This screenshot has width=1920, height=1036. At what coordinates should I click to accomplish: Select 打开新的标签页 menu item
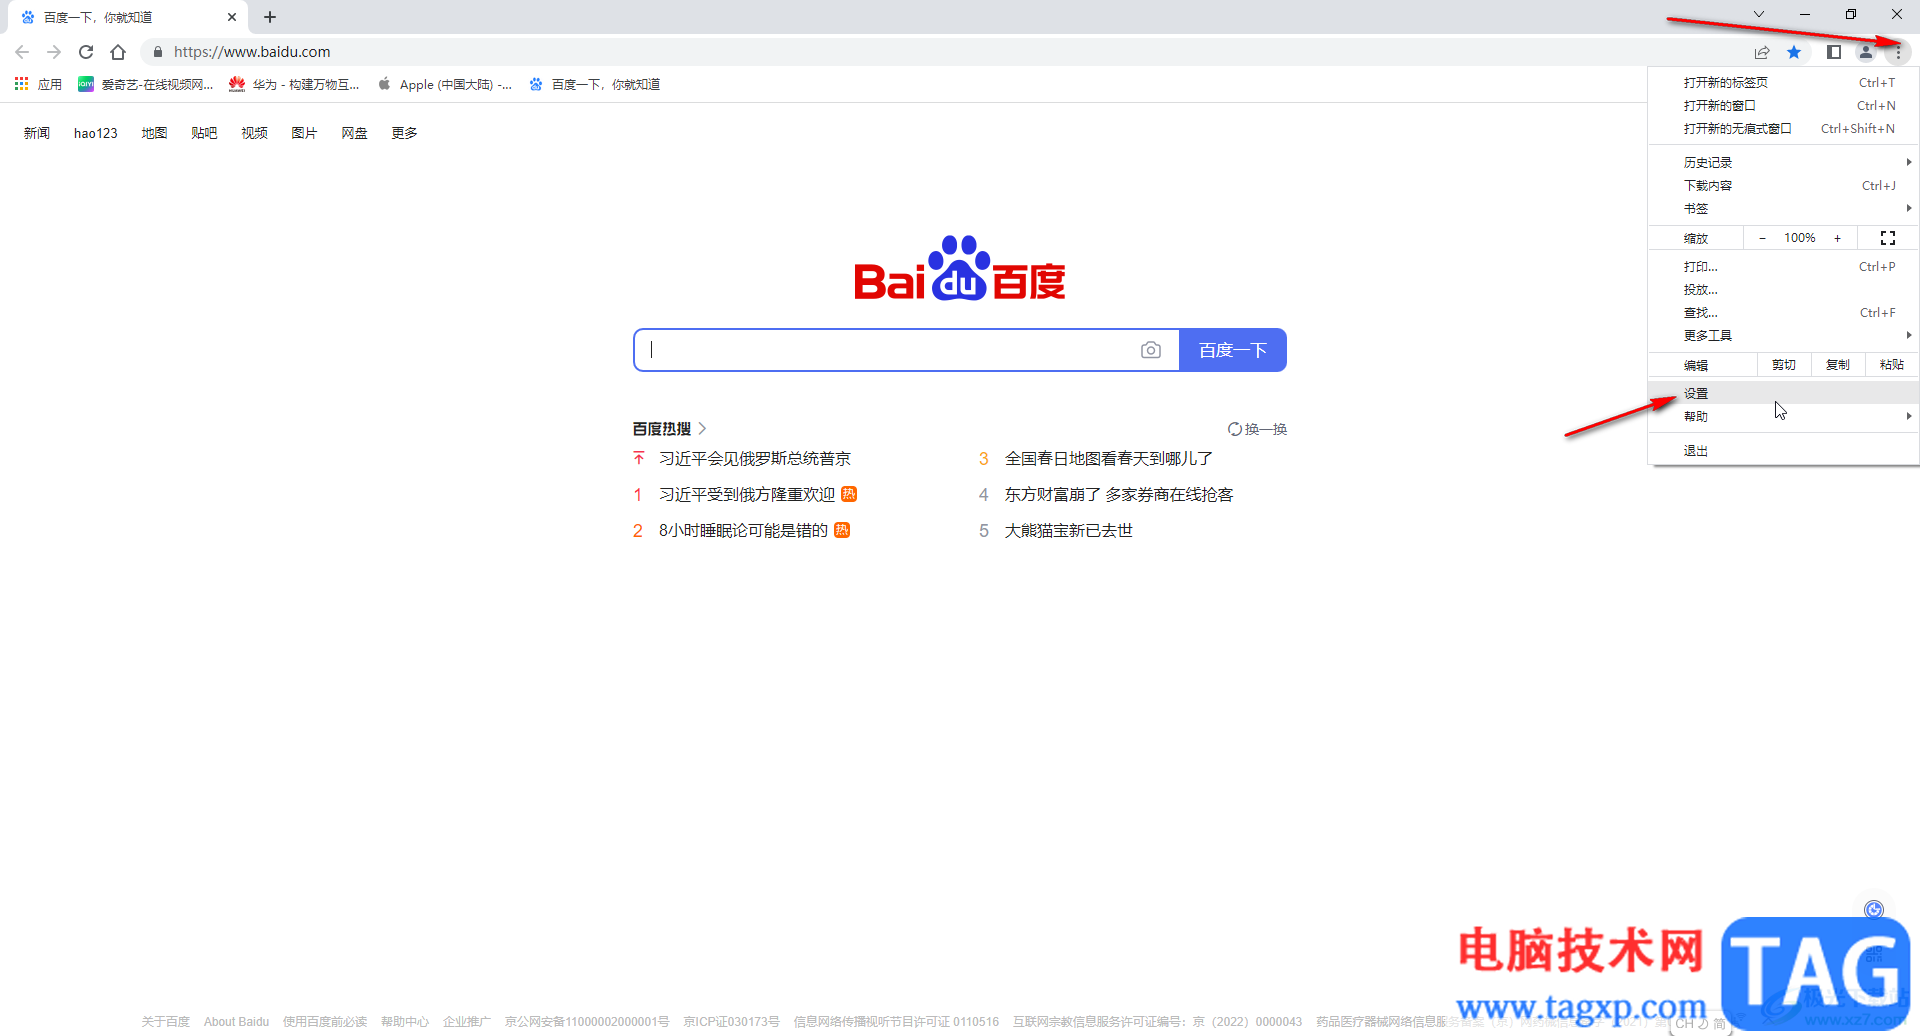pos(1783,82)
